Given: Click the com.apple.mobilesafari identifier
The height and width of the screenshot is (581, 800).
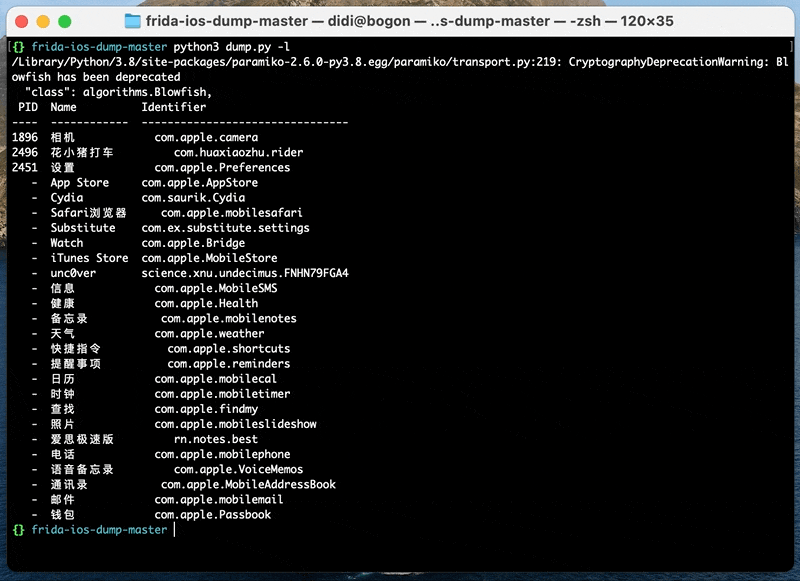Looking at the screenshot, I should pos(232,213).
